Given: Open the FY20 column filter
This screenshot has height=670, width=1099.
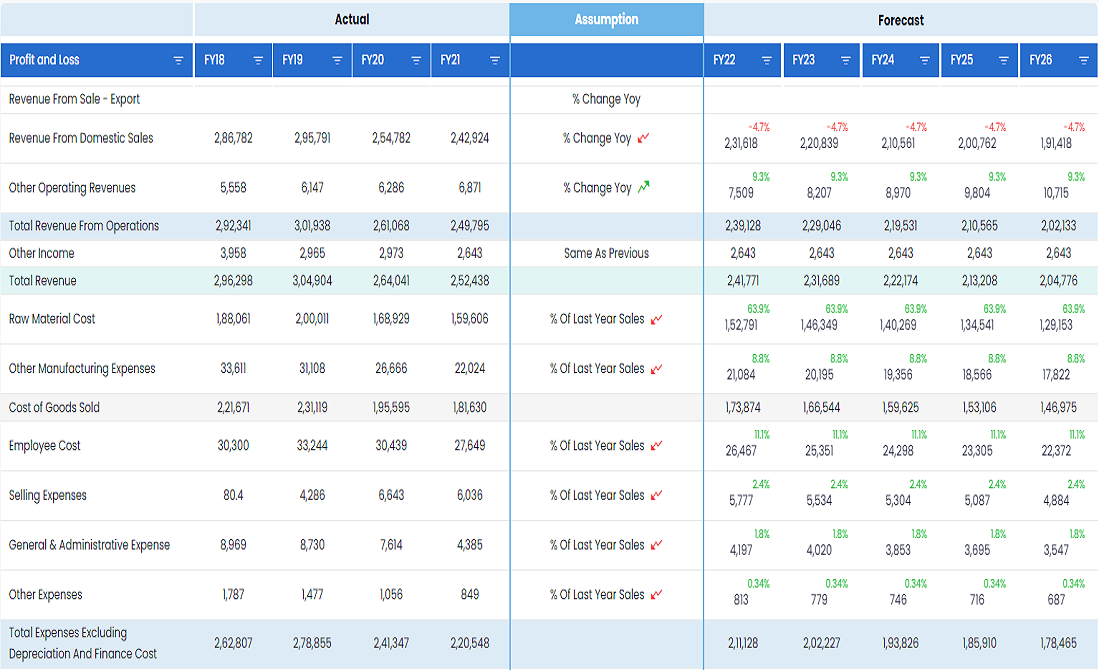Looking at the screenshot, I should coord(416,61).
